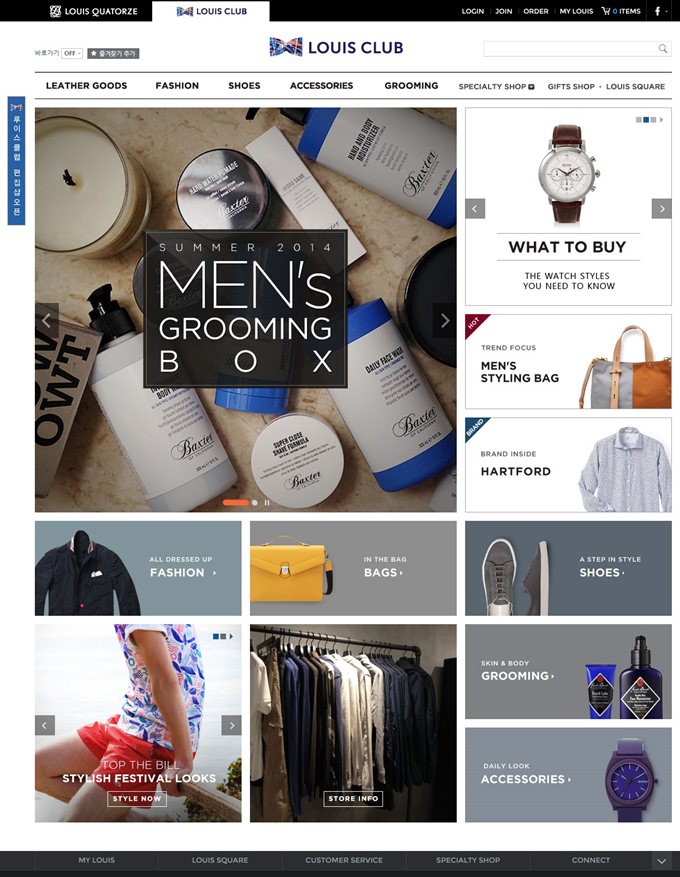
Task: Expand the footer with chevron arrow
Action: point(662,861)
